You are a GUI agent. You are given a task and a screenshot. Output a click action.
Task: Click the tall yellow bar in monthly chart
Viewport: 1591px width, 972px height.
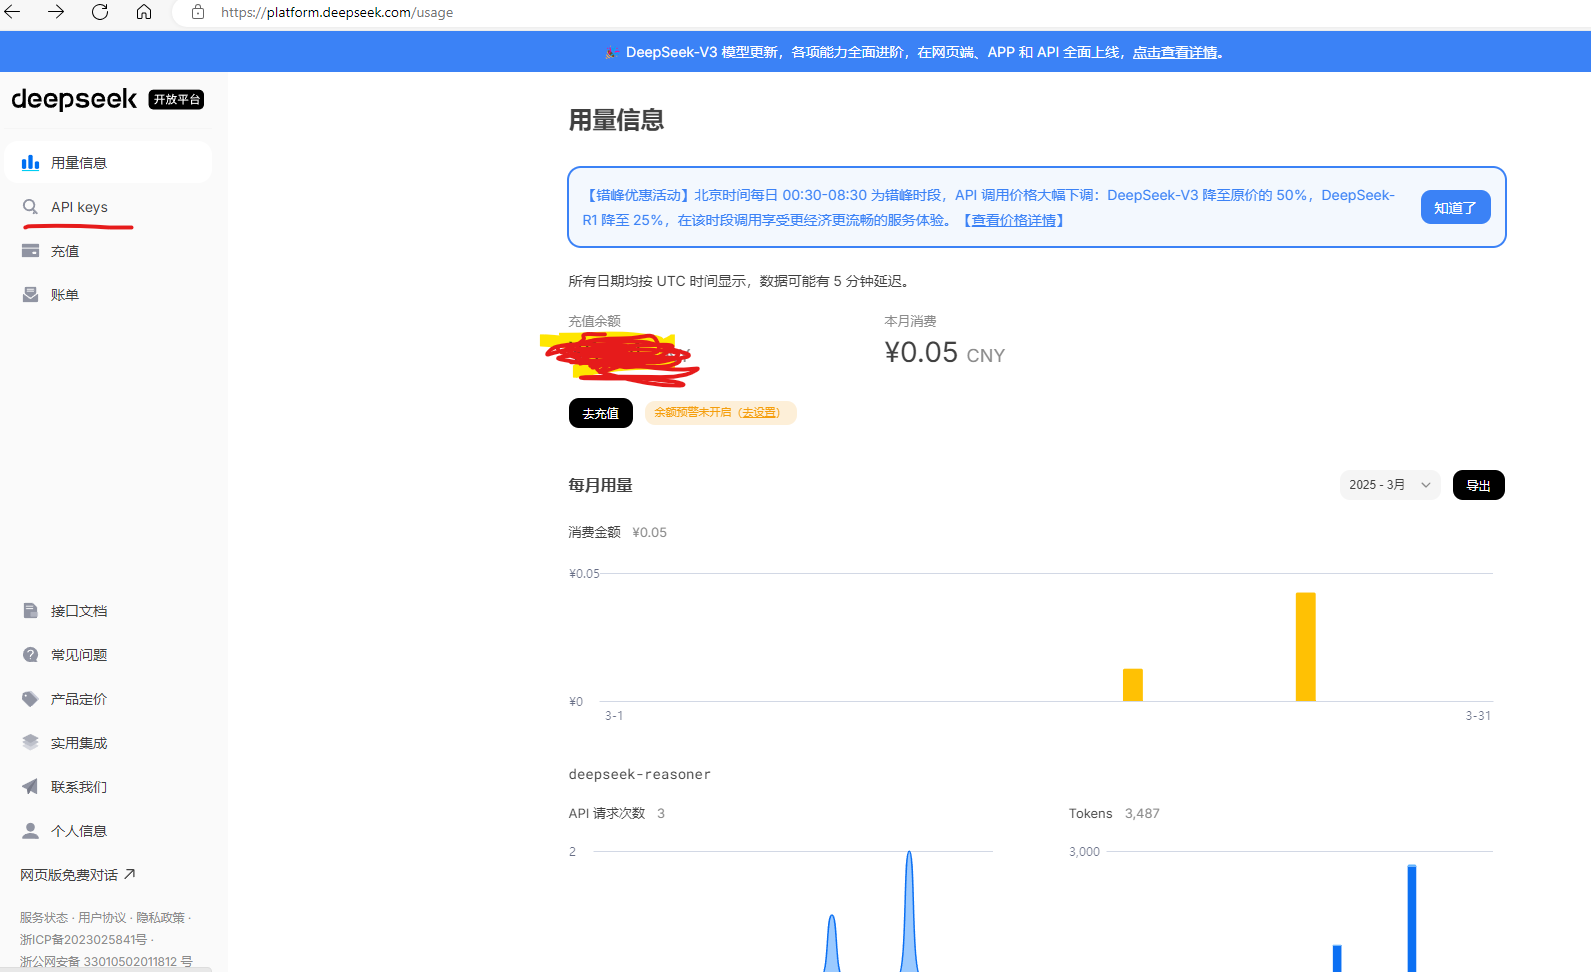pyautogui.click(x=1305, y=647)
